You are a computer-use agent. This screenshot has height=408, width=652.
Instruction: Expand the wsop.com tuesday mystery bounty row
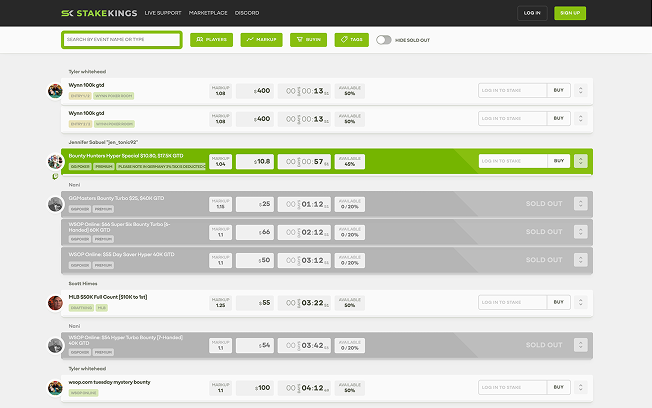point(580,387)
